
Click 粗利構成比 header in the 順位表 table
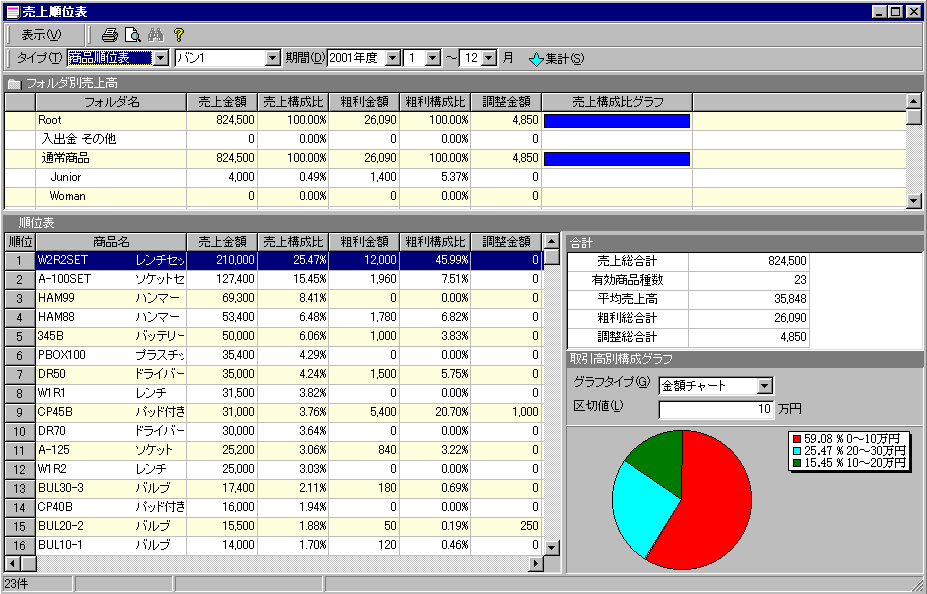click(435, 242)
